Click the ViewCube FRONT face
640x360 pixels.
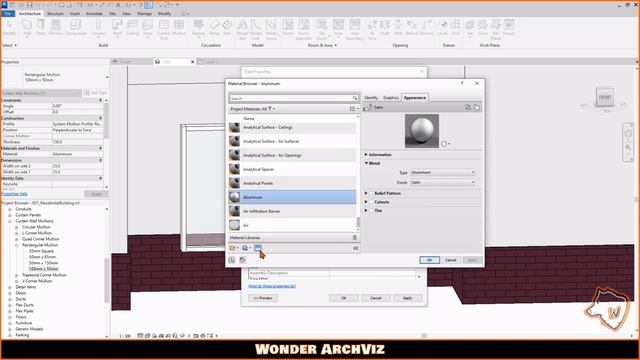[605, 97]
